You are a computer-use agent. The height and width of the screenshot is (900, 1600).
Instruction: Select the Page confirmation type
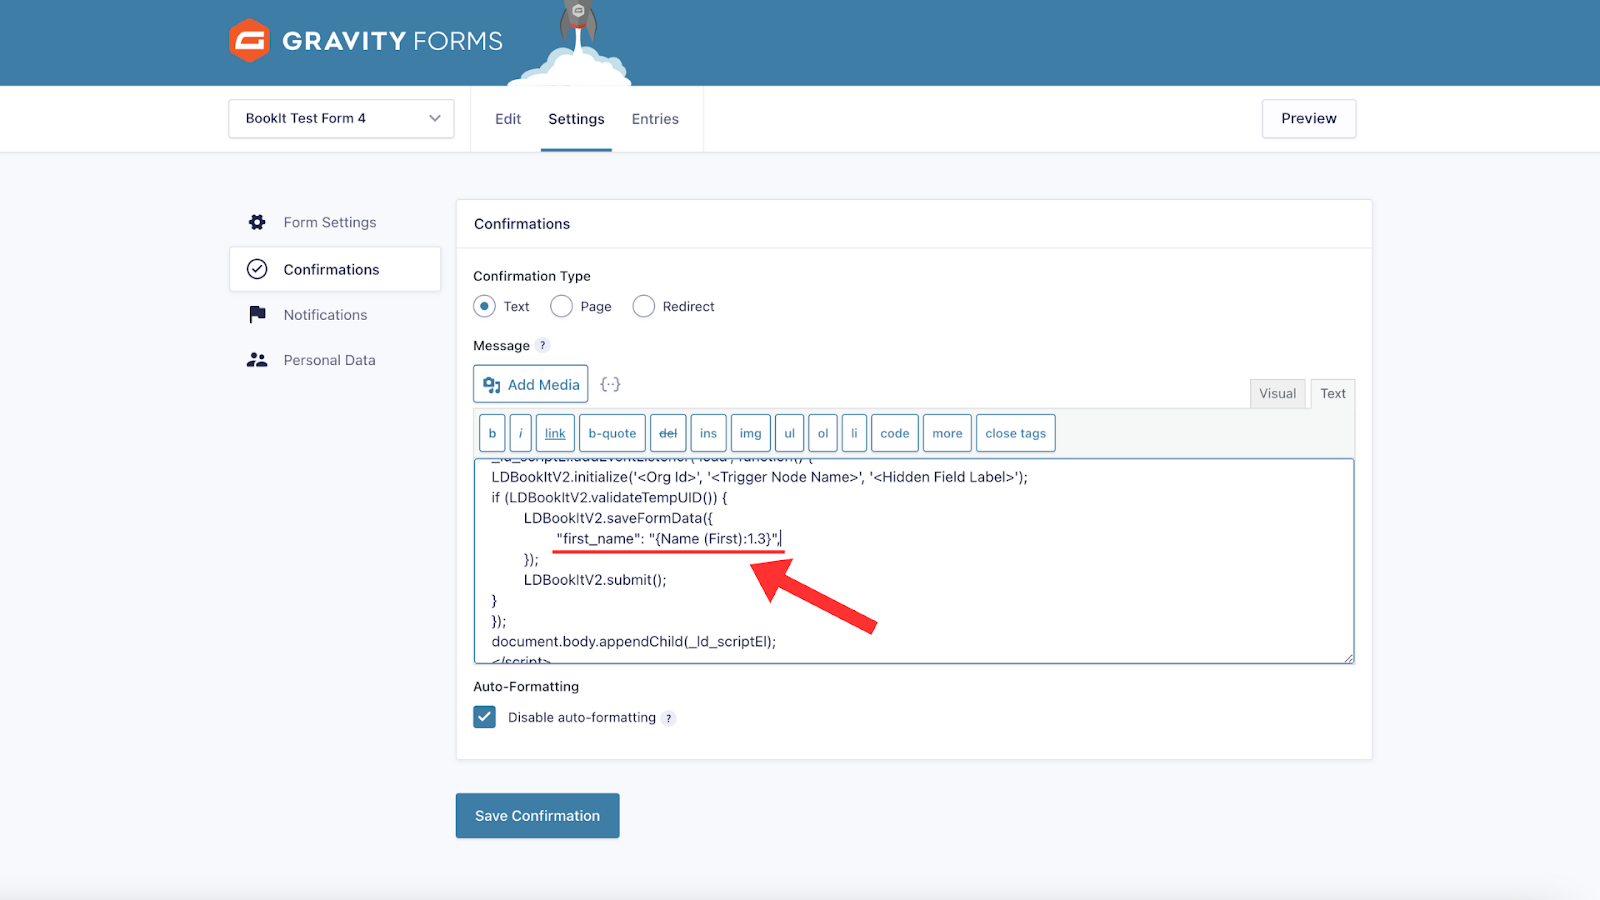tap(562, 306)
